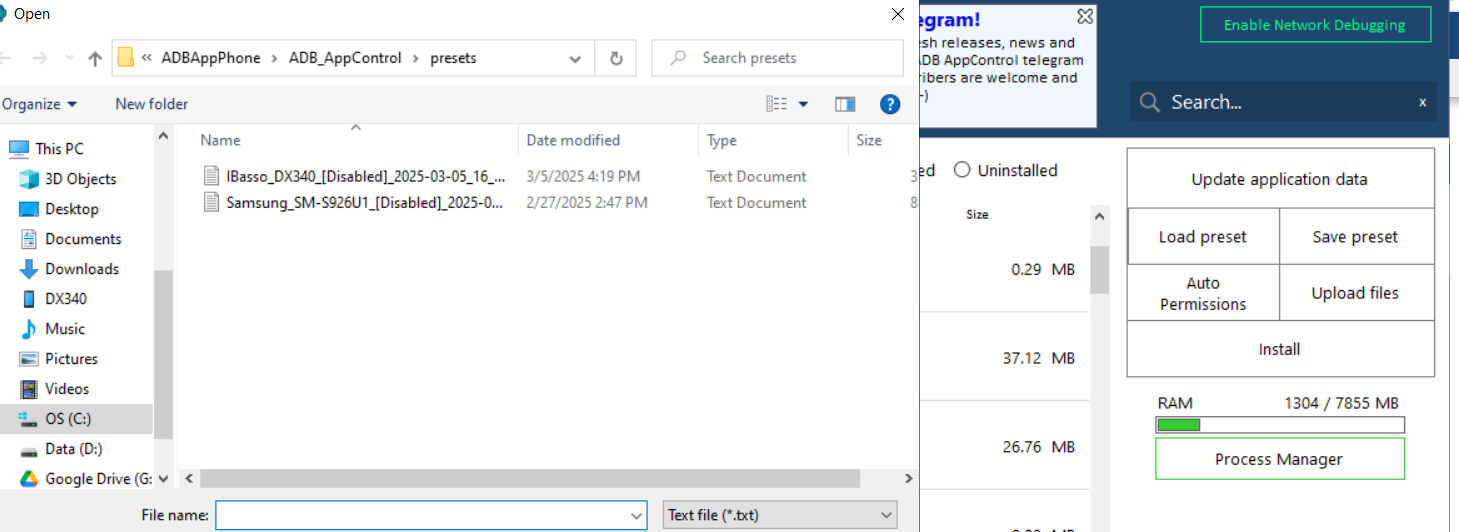Open the Process Manager

pos(1278,459)
